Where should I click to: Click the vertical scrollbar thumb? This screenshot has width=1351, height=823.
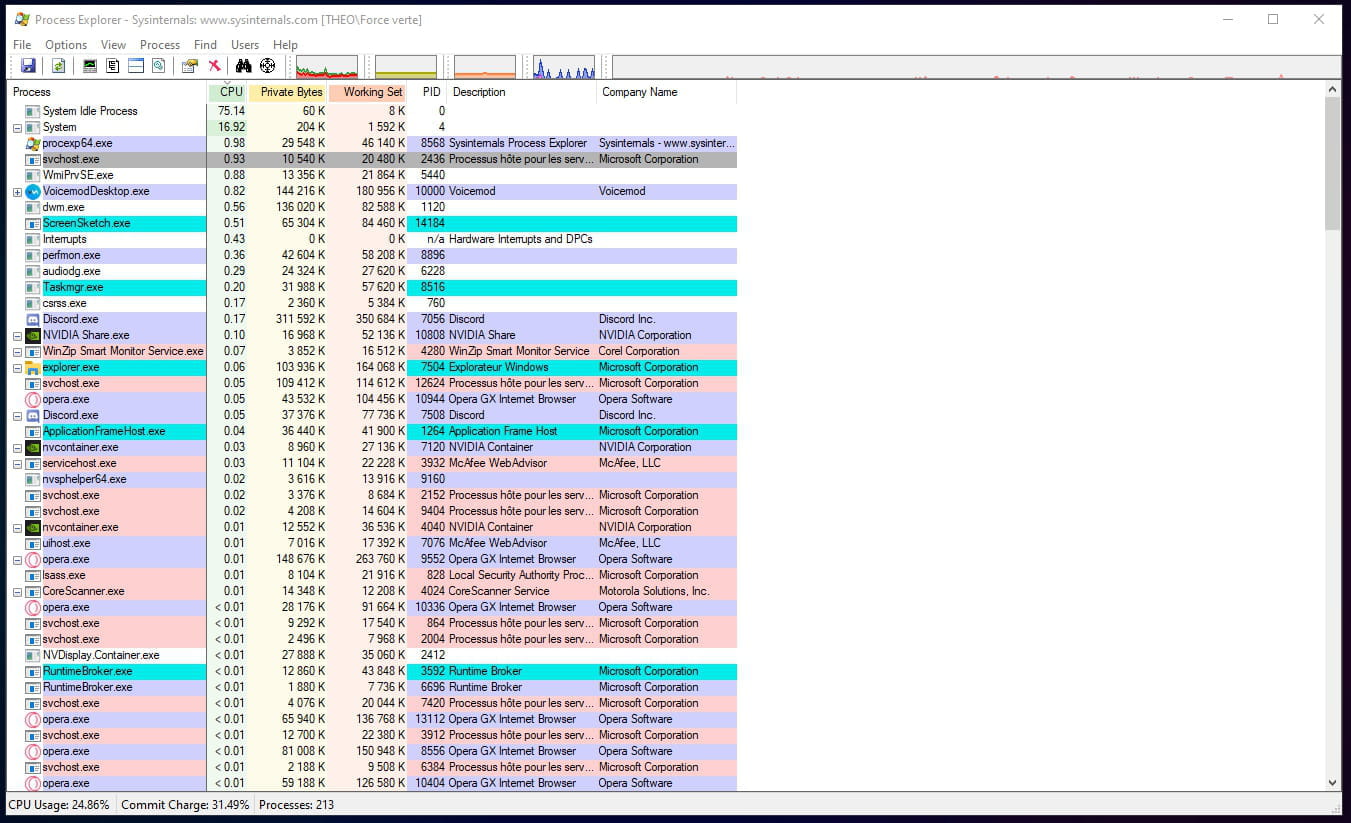(1332, 164)
